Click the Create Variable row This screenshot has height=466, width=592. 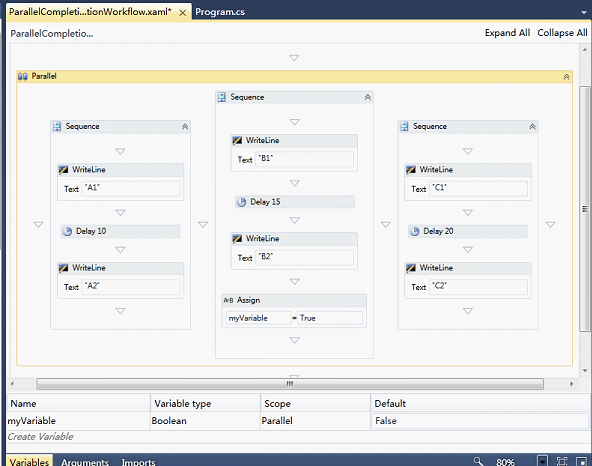(x=298, y=437)
